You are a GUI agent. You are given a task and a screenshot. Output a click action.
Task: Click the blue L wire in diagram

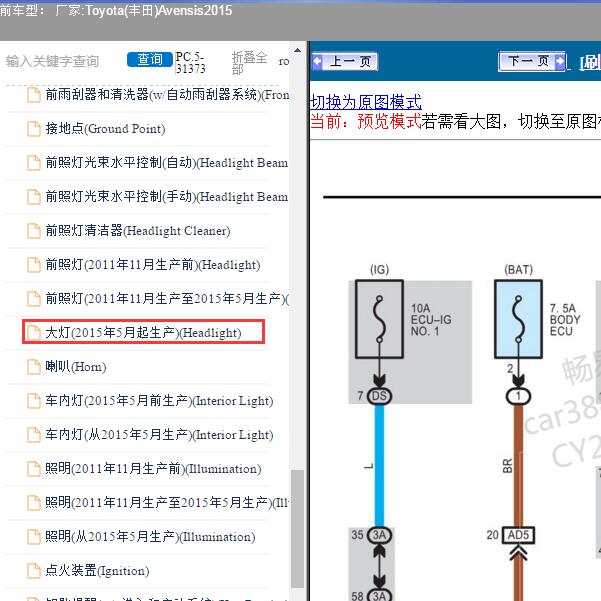pos(379,466)
